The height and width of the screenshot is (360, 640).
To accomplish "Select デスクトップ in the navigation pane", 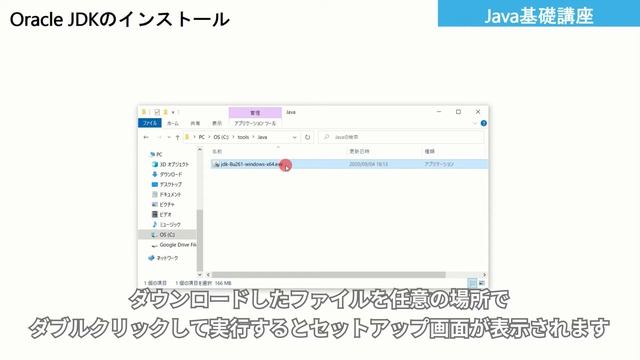I will (167, 184).
